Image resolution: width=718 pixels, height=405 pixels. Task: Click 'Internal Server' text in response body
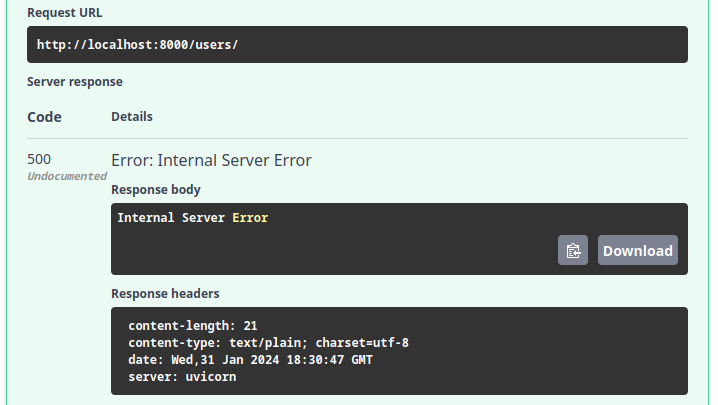coord(170,217)
